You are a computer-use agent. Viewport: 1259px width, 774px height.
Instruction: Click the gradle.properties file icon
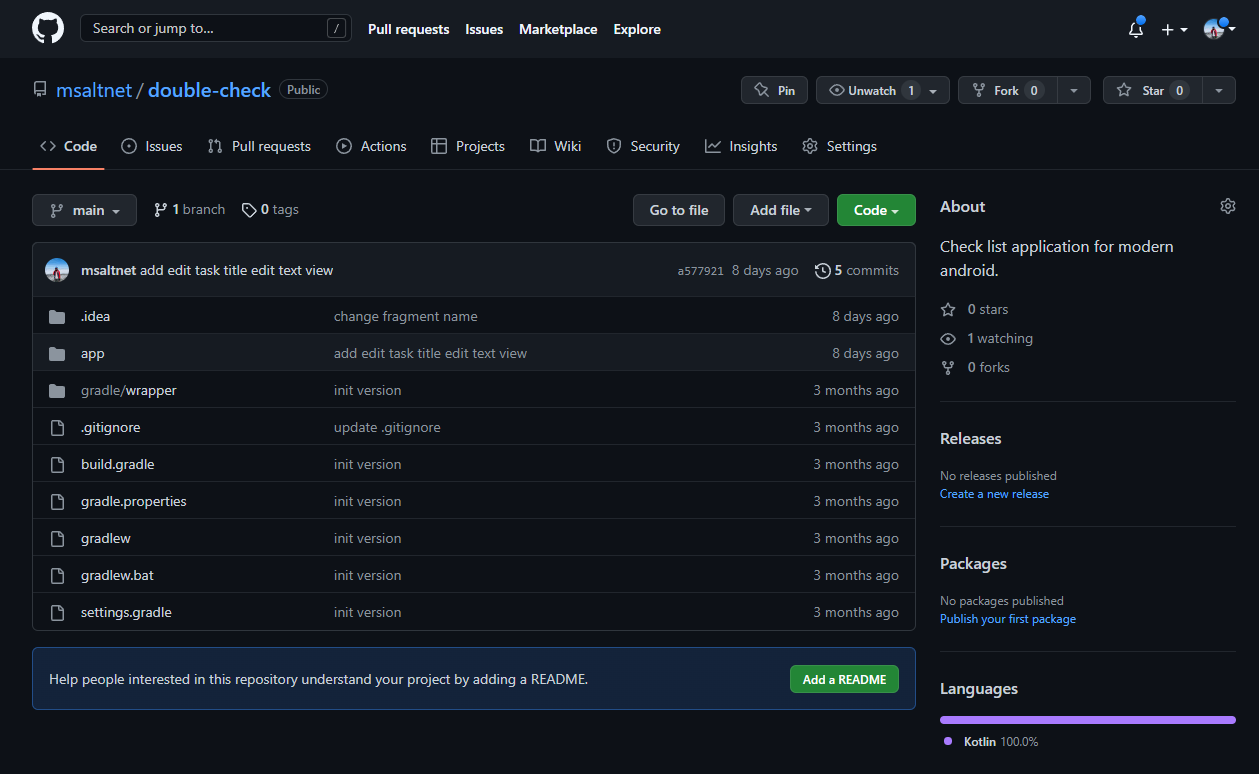tap(57, 501)
